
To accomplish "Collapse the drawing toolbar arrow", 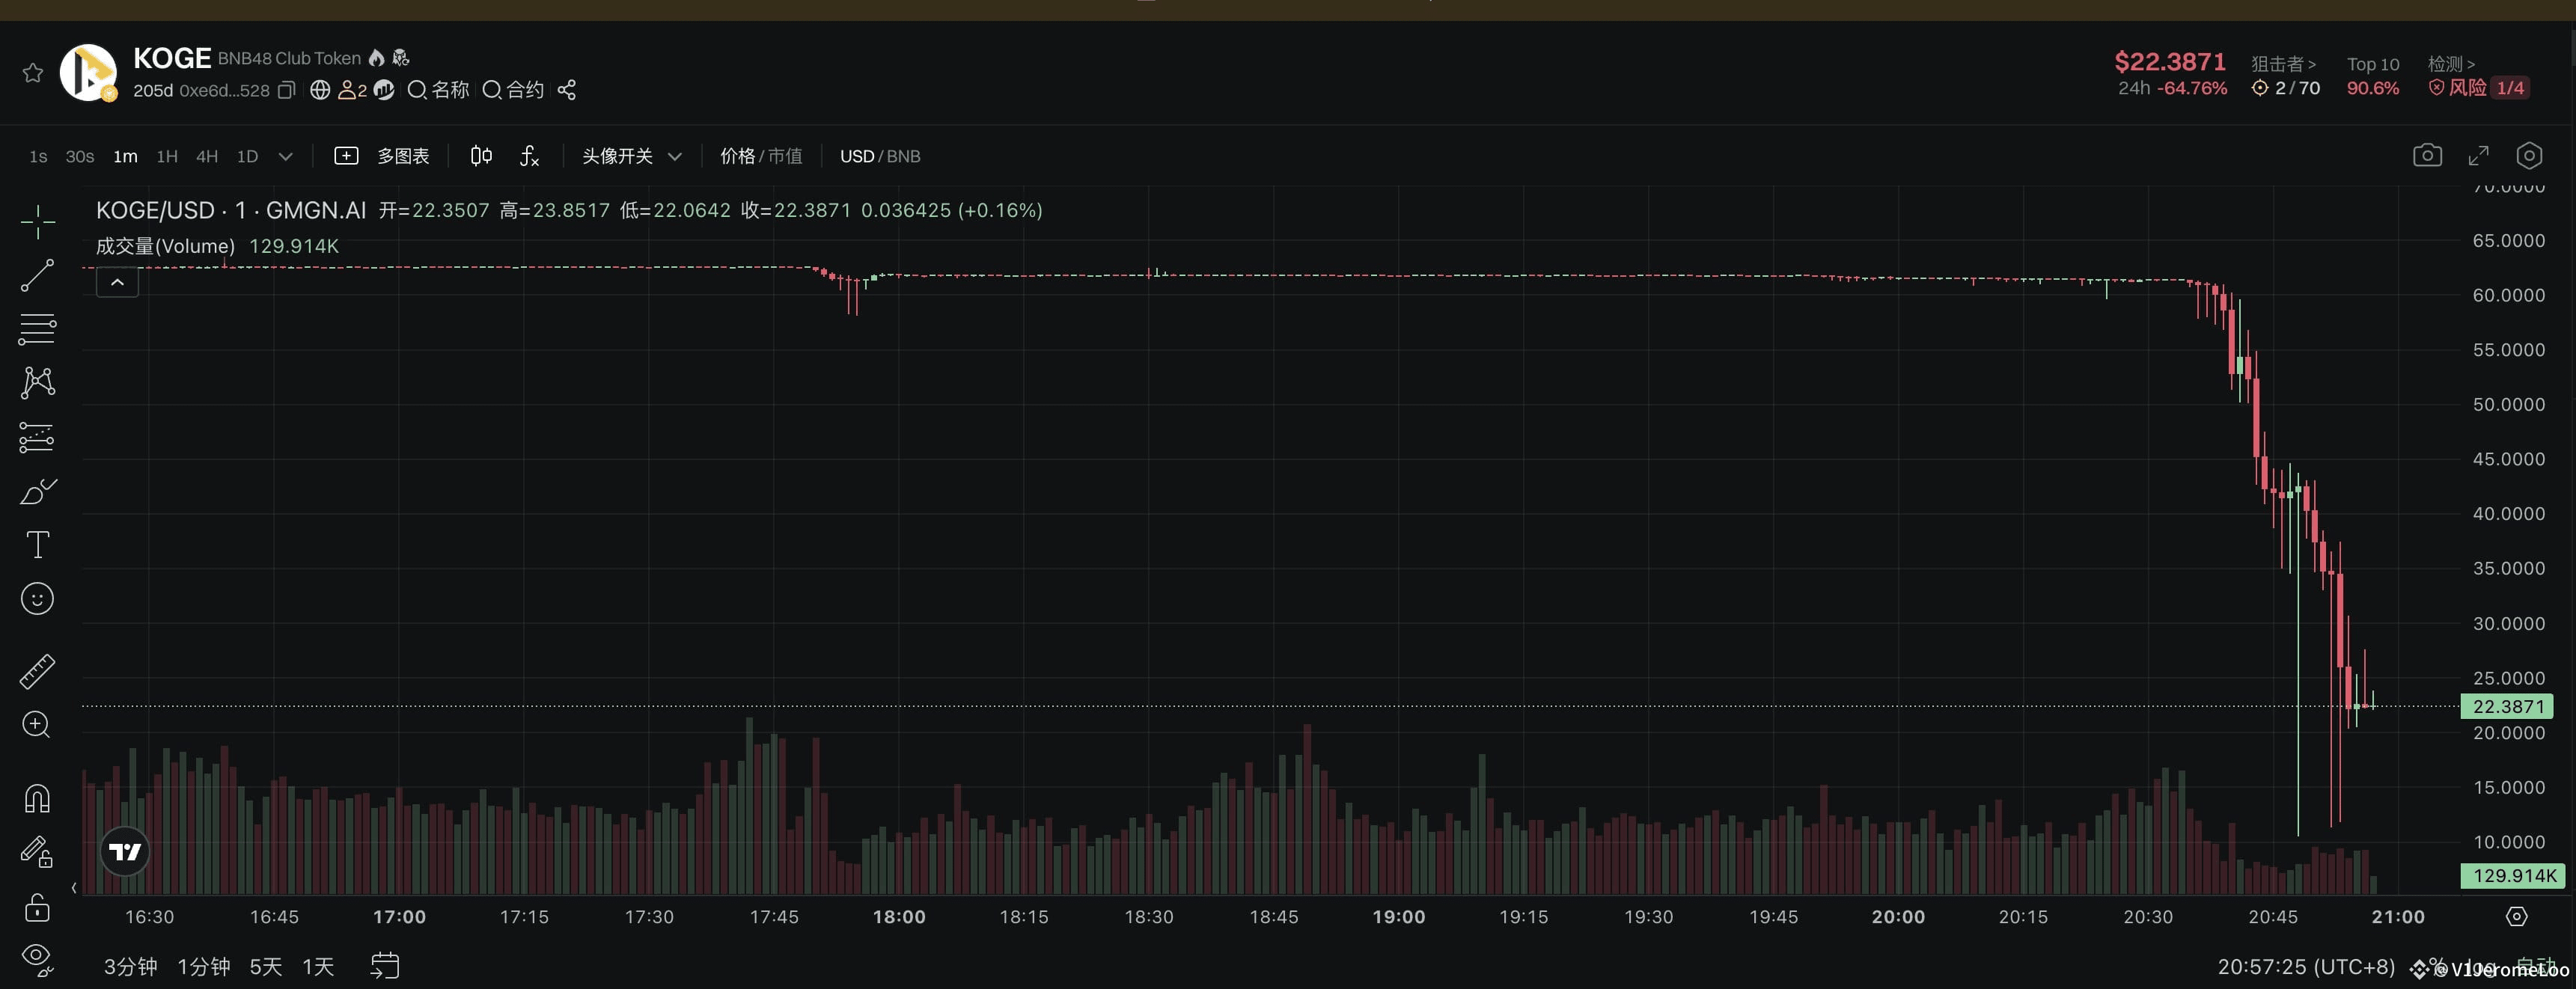I will click(x=74, y=888).
